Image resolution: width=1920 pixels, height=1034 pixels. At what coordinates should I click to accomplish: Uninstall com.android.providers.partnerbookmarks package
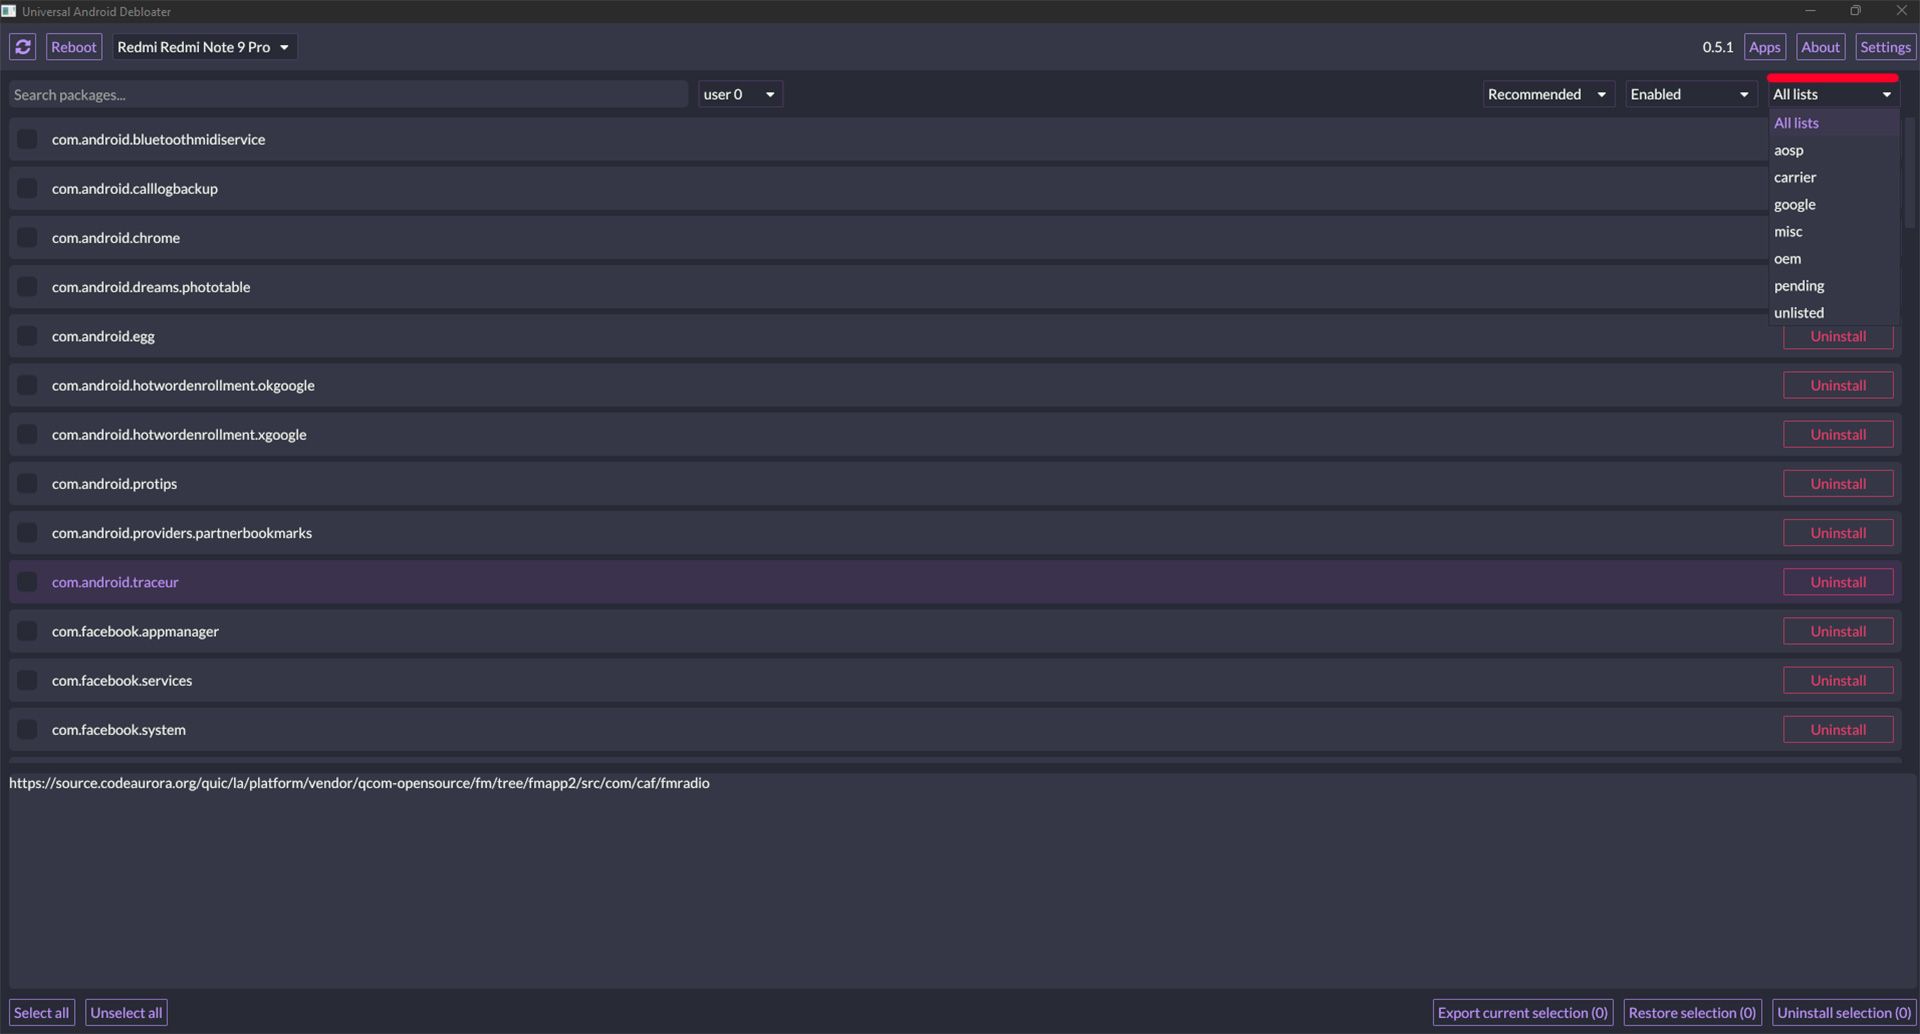point(1838,532)
